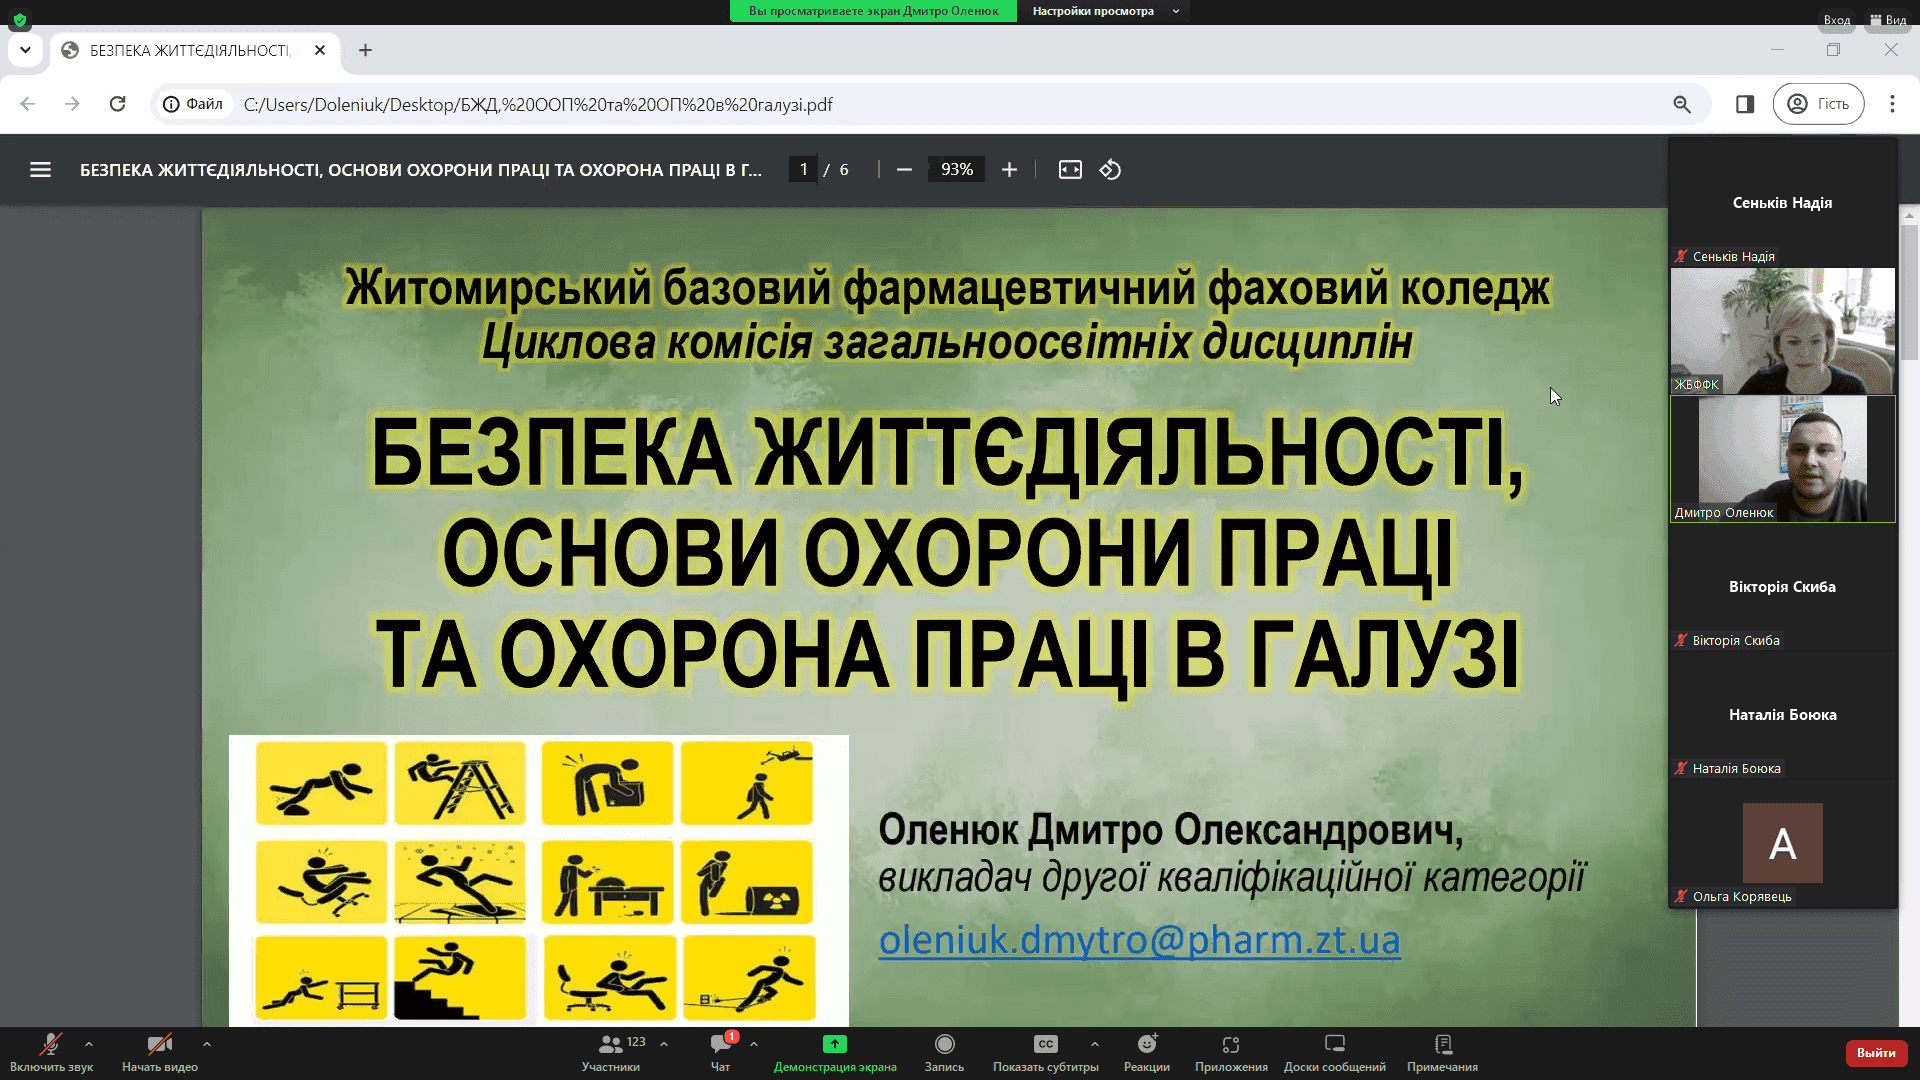Image resolution: width=1920 pixels, height=1080 pixels.
Task: Click the PDF document title text
Action: pos(420,170)
